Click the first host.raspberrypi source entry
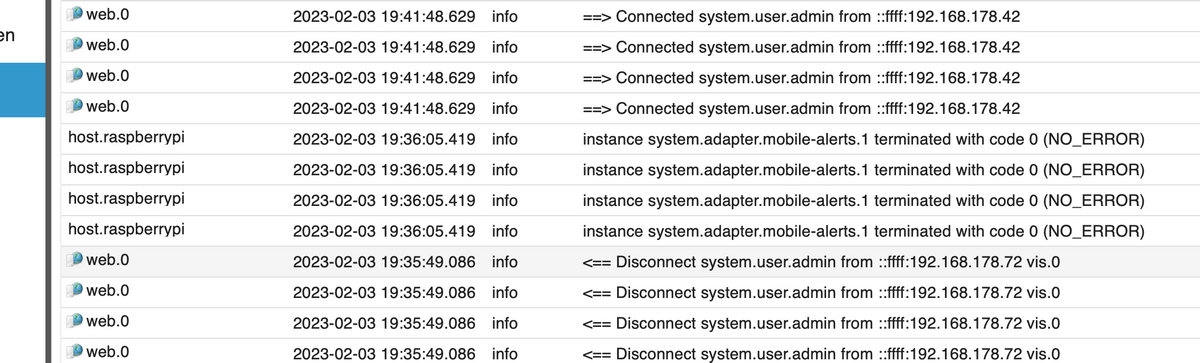Viewport: 1200px width, 363px height. click(x=126, y=138)
